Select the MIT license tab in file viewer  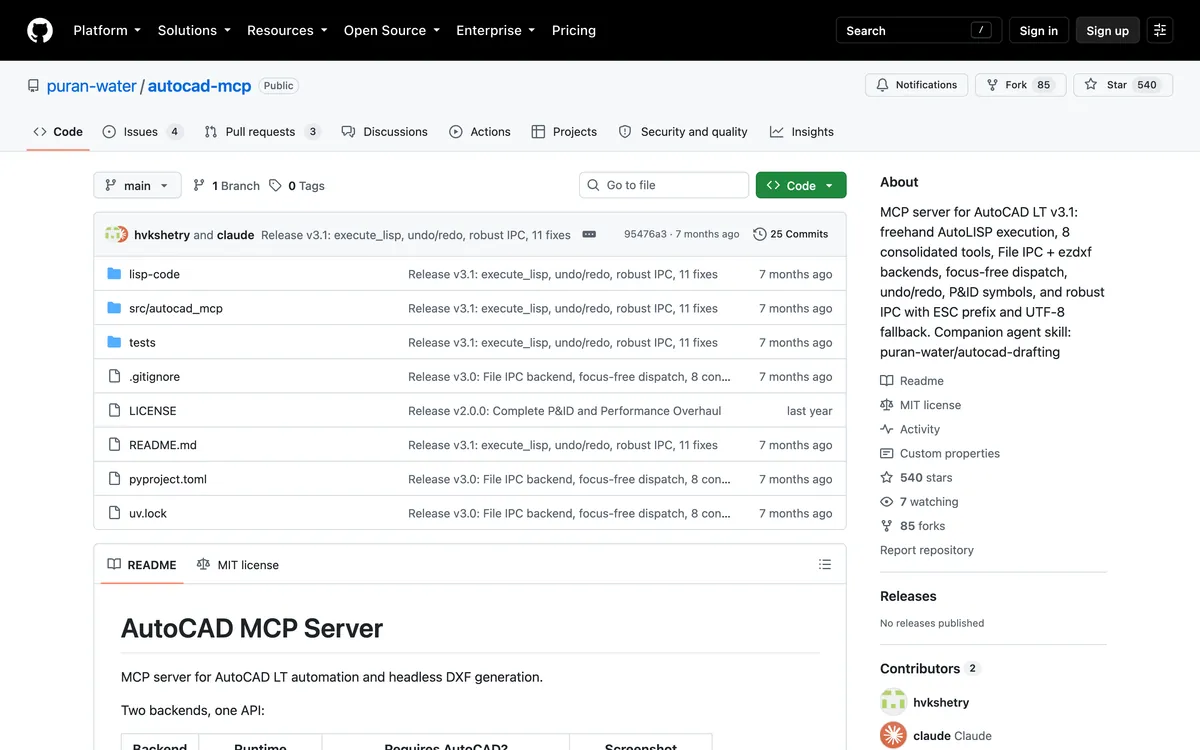pyautogui.click(x=238, y=565)
